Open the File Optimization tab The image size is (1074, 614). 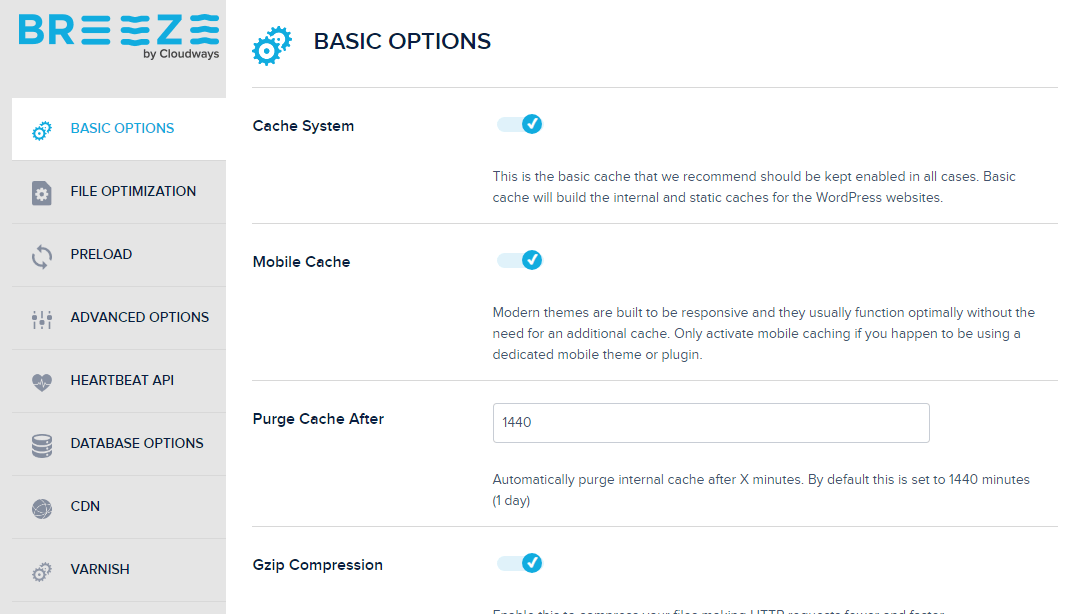(x=133, y=191)
